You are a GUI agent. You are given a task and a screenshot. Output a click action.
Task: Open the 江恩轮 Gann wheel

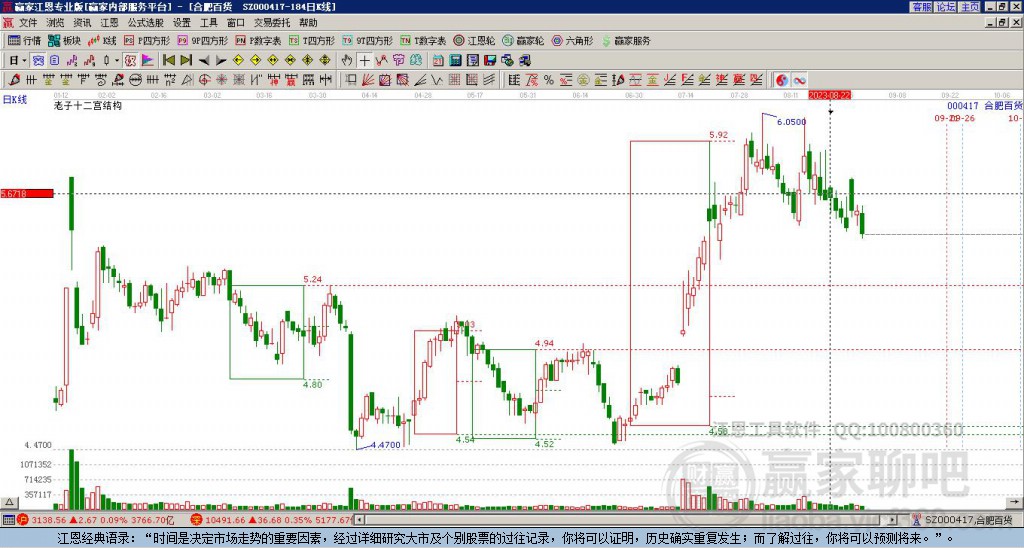474,40
